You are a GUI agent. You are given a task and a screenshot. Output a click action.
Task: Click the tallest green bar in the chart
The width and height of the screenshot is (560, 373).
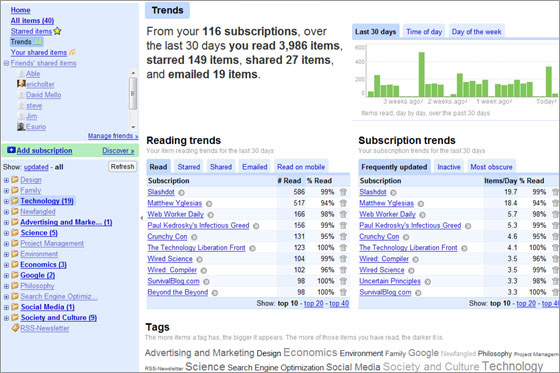(421, 74)
